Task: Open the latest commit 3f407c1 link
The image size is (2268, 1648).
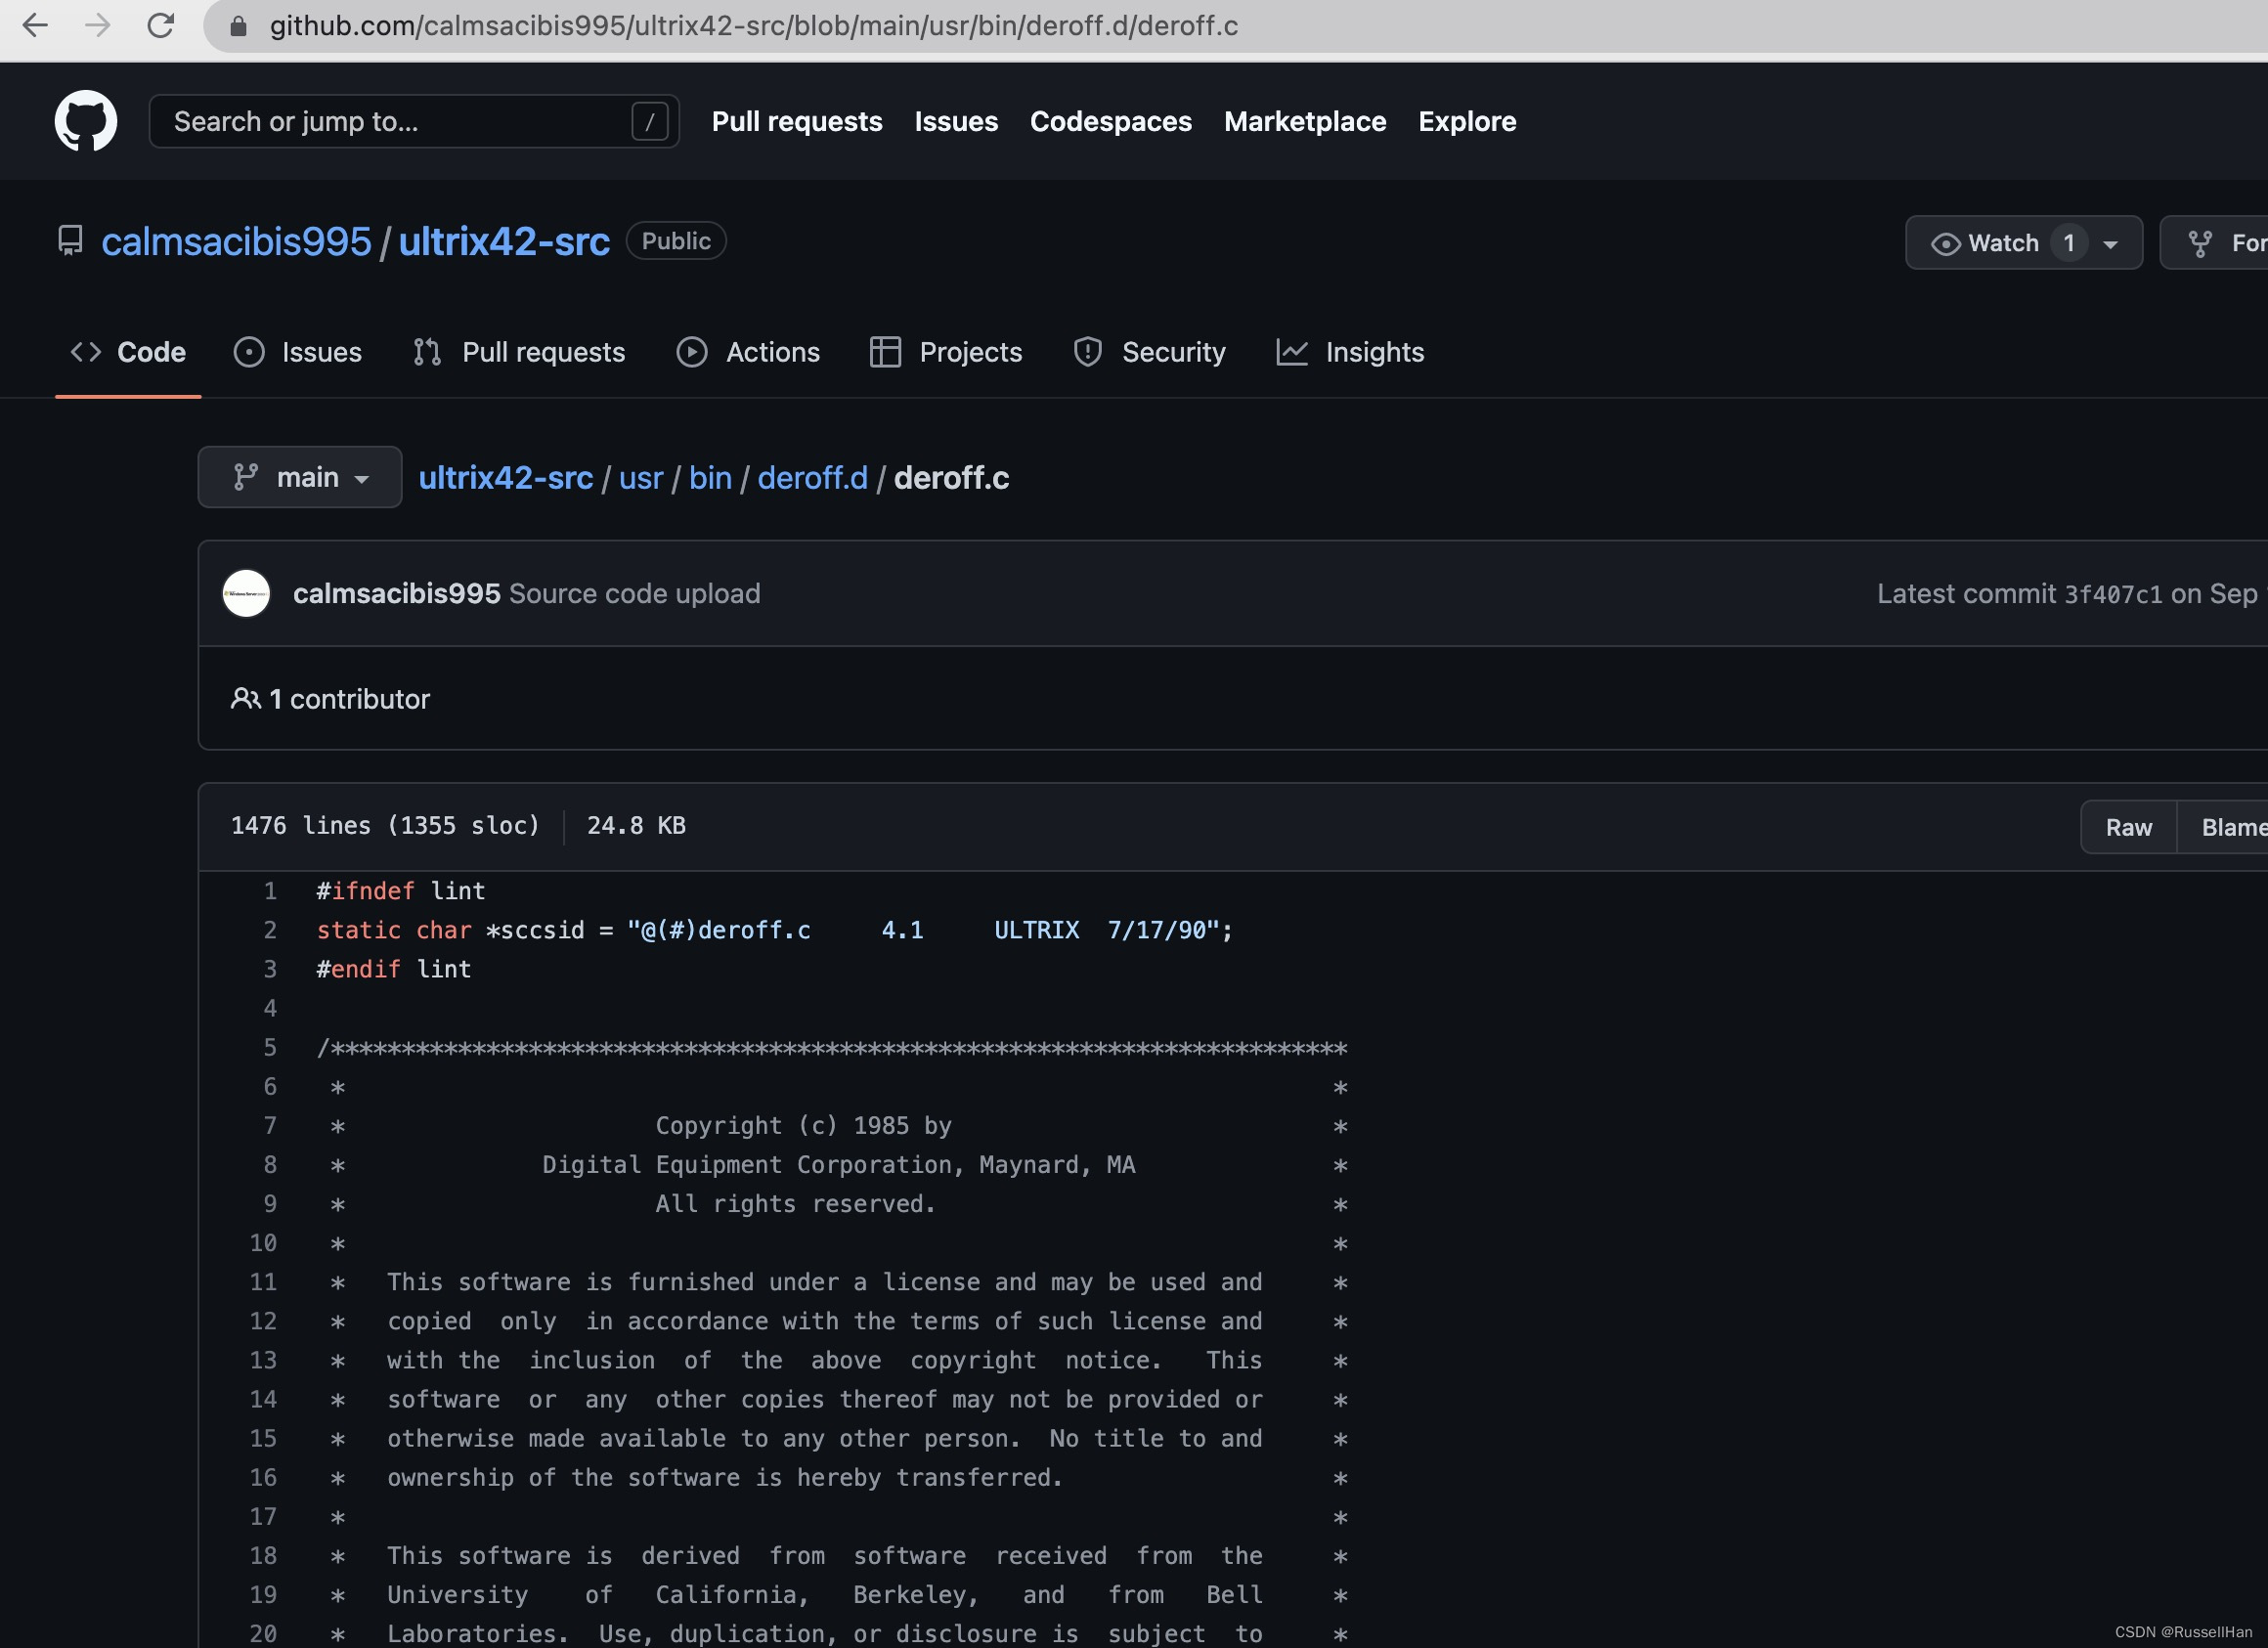Action: (2113, 595)
